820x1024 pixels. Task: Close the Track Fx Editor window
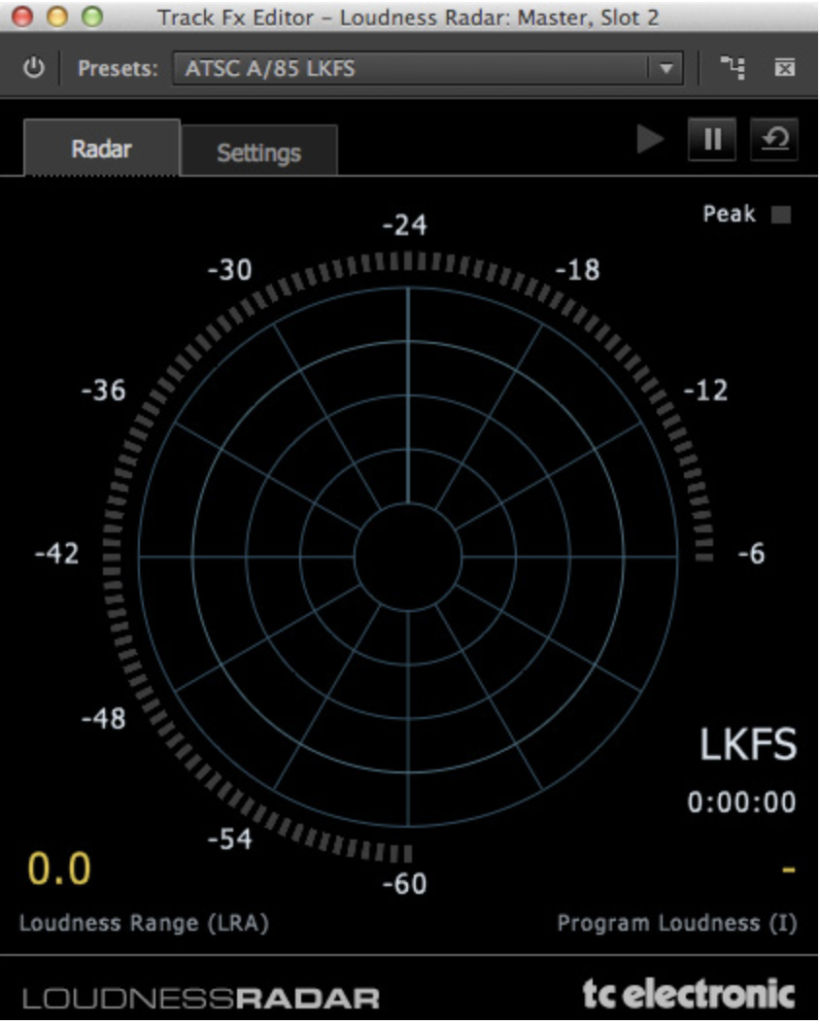click(x=23, y=16)
